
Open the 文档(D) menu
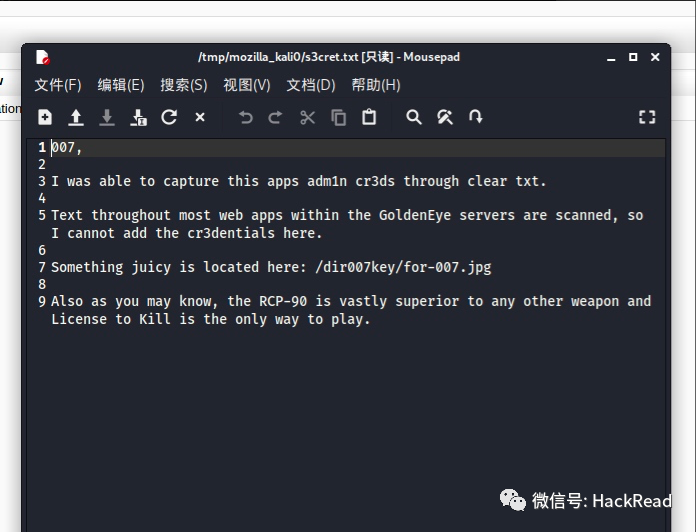tap(311, 85)
